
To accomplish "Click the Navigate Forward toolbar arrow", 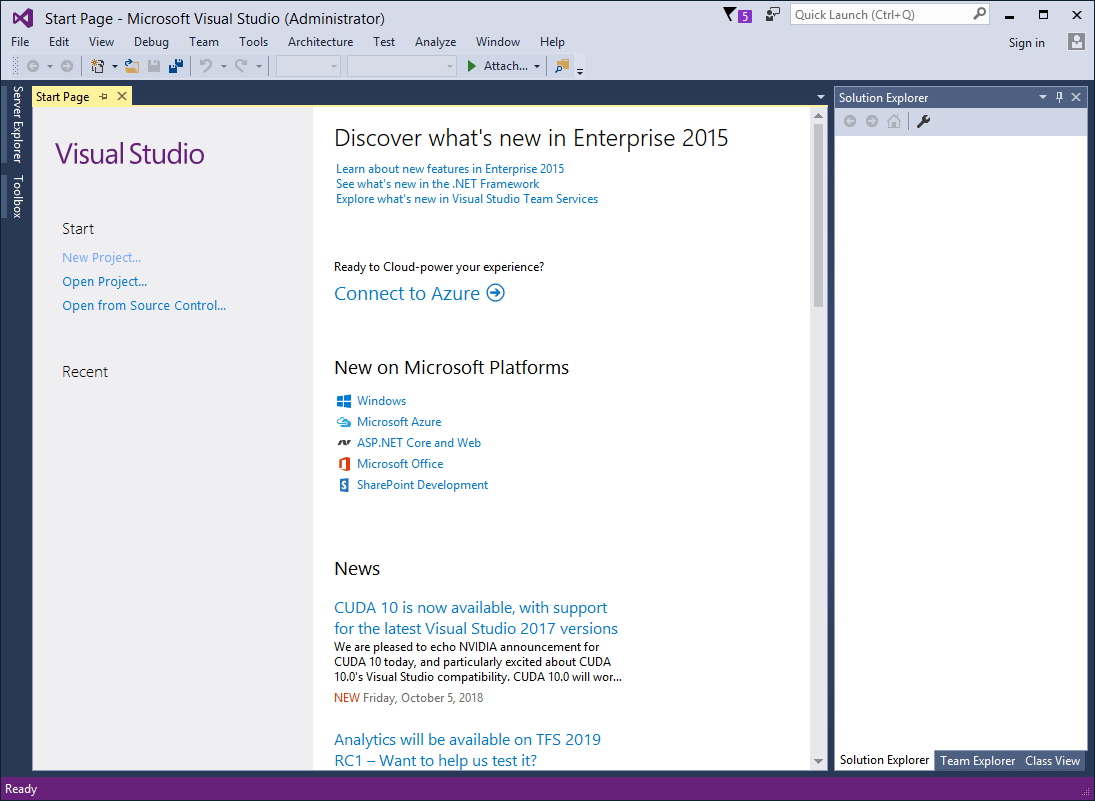I will (x=67, y=66).
